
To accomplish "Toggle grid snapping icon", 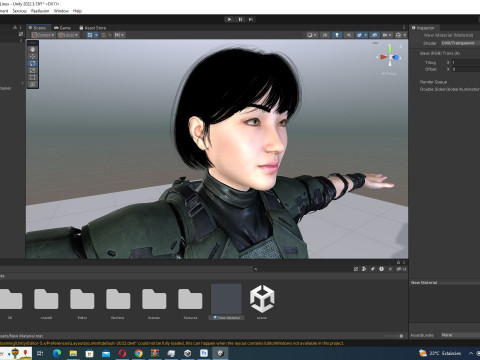I will coord(104,35).
